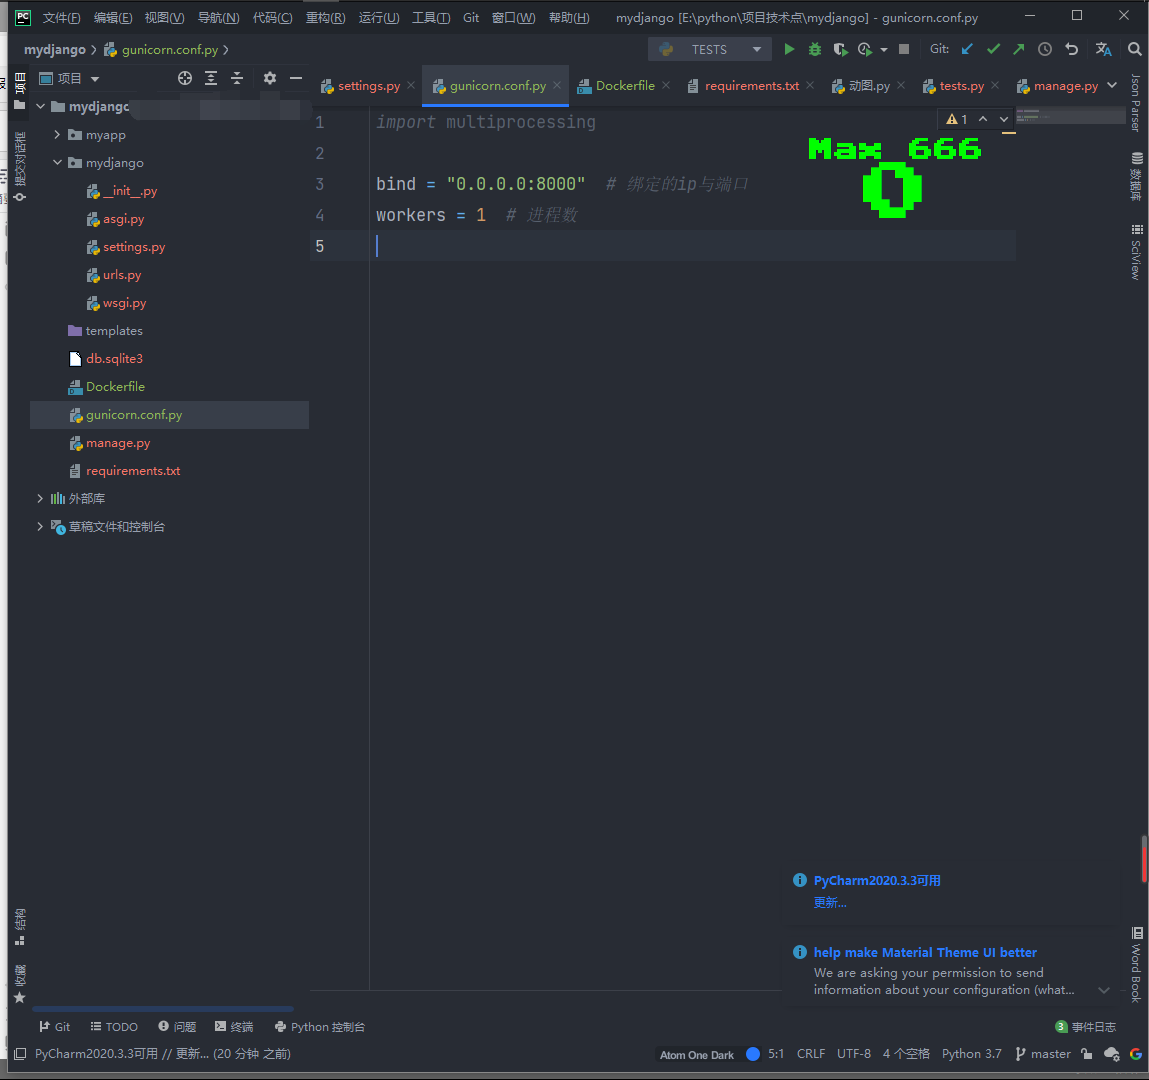Expand the myapp folder
This screenshot has width=1149, height=1080.
point(57,135)
